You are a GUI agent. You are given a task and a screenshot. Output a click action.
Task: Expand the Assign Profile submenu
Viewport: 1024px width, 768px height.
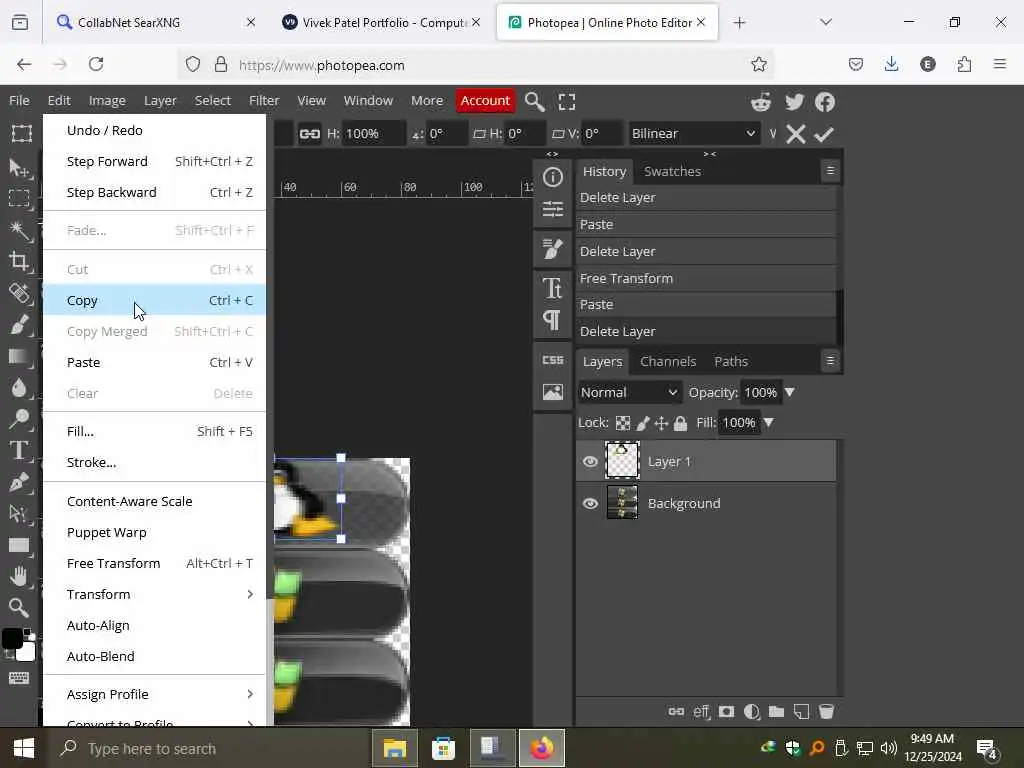[x=155, y=694]
